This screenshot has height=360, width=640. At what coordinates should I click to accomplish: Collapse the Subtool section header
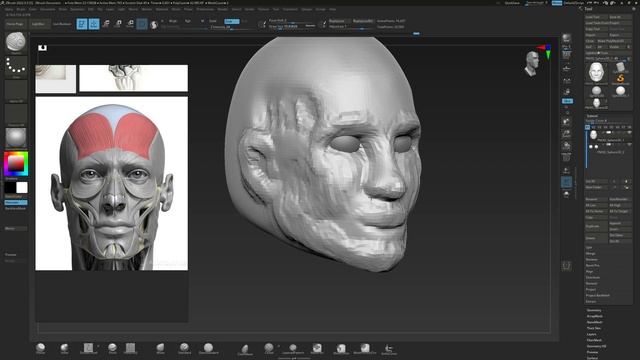592,116
